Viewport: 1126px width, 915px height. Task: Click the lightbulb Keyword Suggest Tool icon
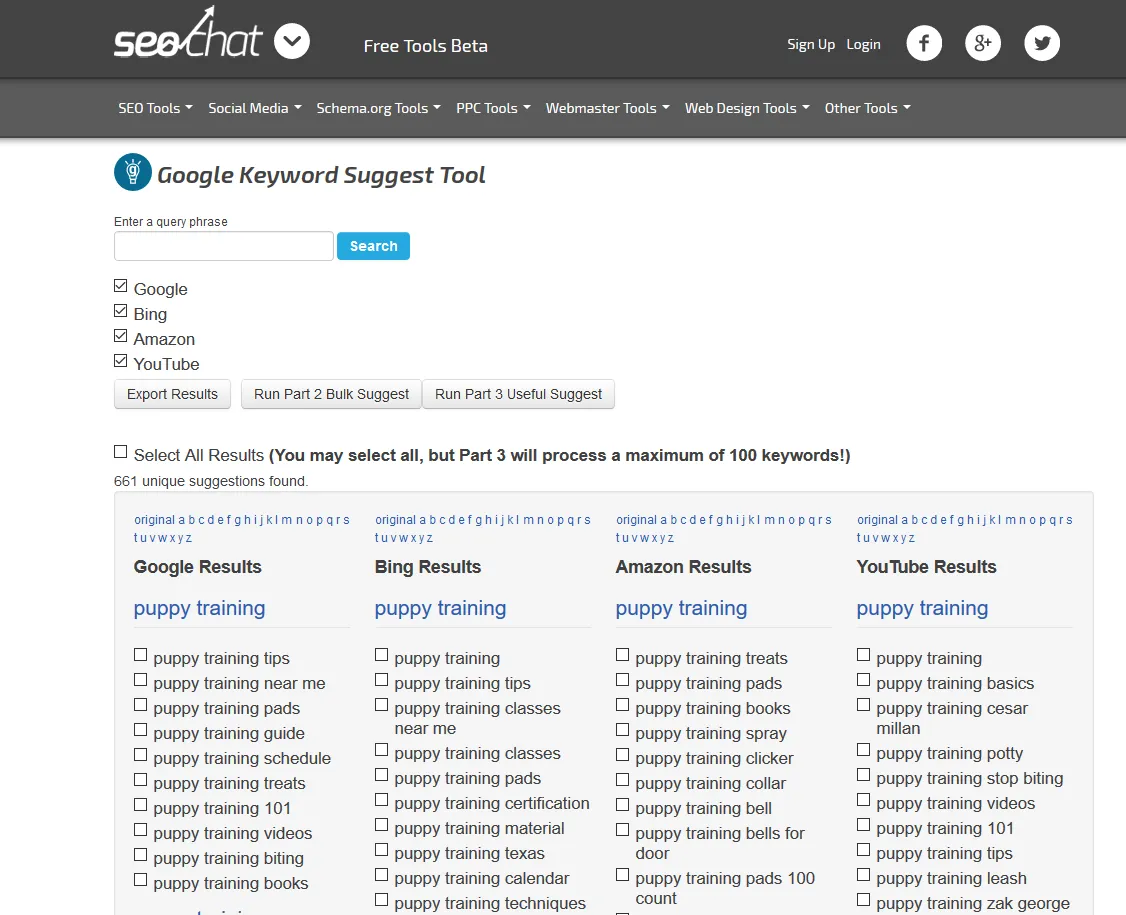point(133,172)
